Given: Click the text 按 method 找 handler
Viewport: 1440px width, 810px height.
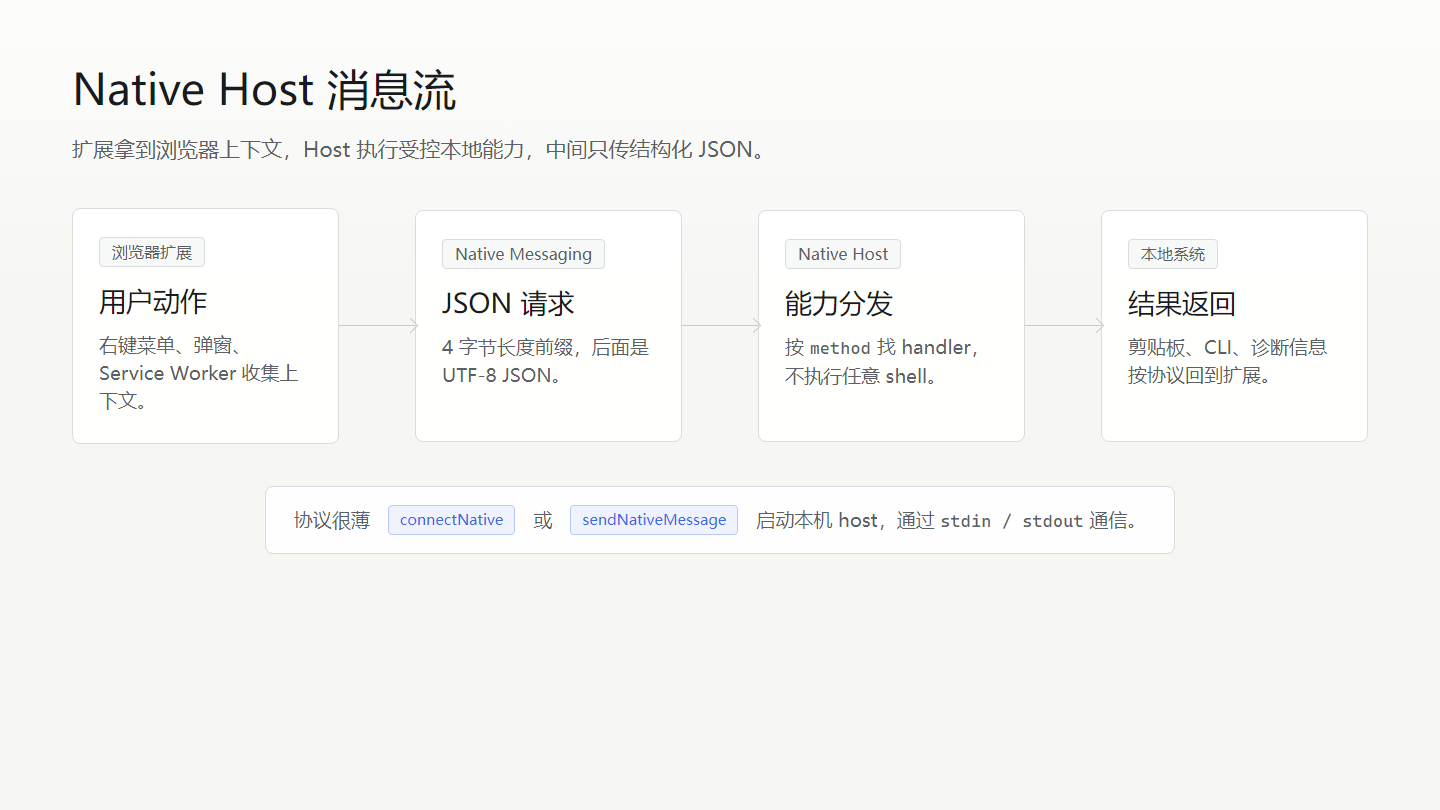Looking at the screenshot, I should pos(882,348).
